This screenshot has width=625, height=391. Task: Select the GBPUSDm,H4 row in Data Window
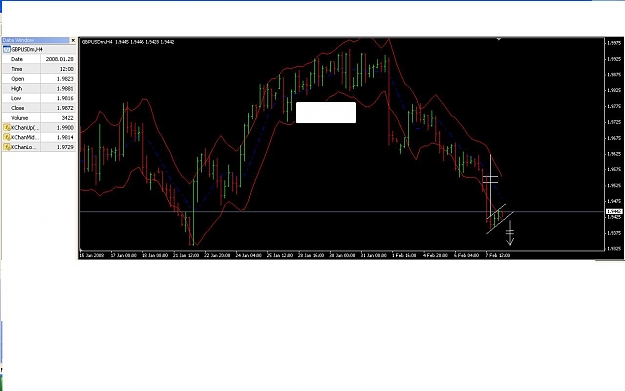click(x=39, y=49)
